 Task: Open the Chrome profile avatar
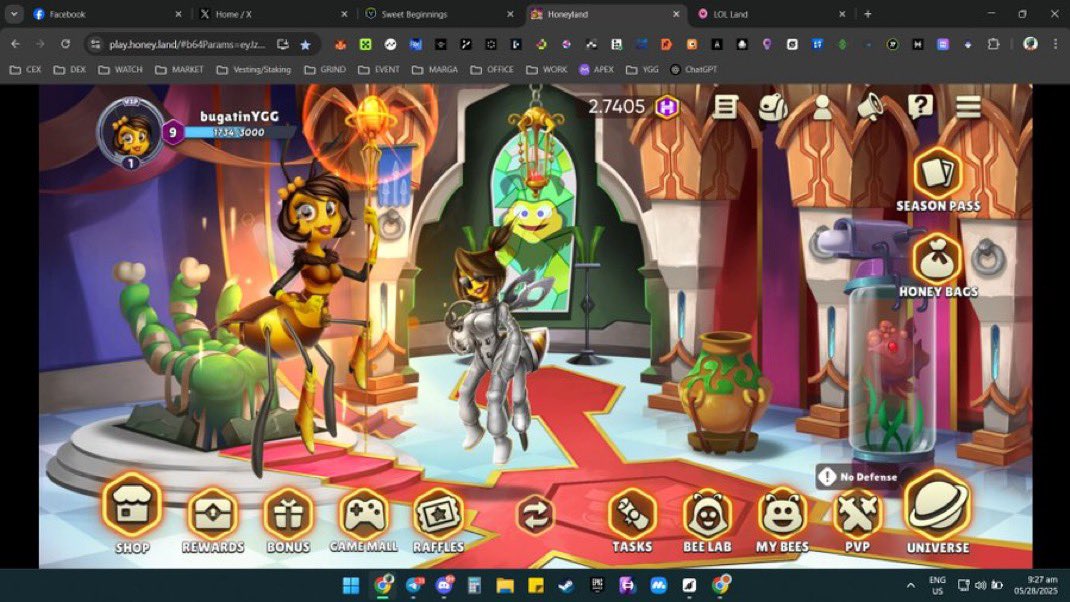(x=1030, y=44)
